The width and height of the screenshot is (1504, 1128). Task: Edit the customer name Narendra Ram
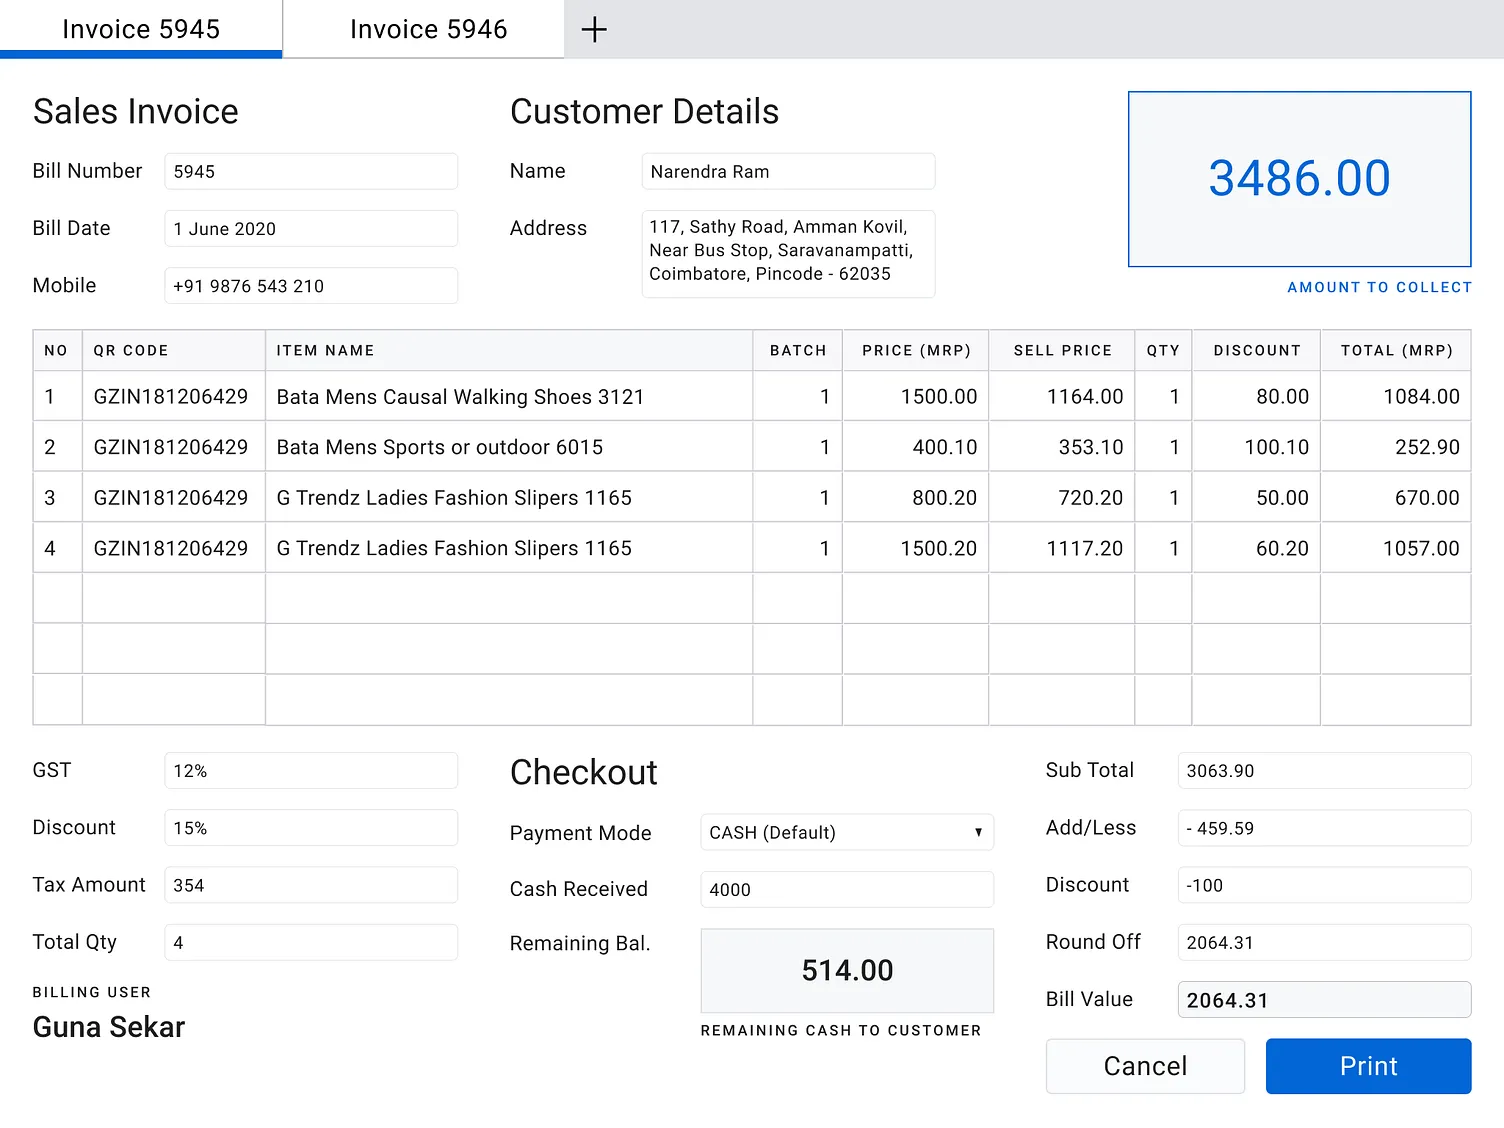pyautogui.click(x=788, y=171)
